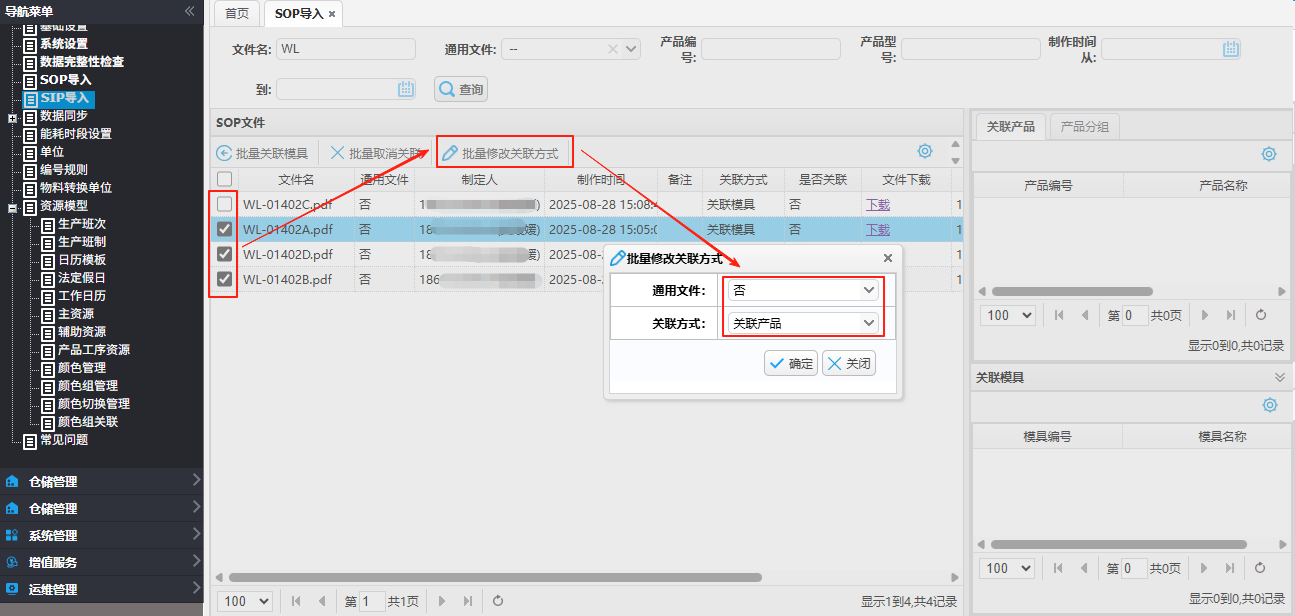Click the gear icon in 关联模具 panel

tap(1269, 405)
